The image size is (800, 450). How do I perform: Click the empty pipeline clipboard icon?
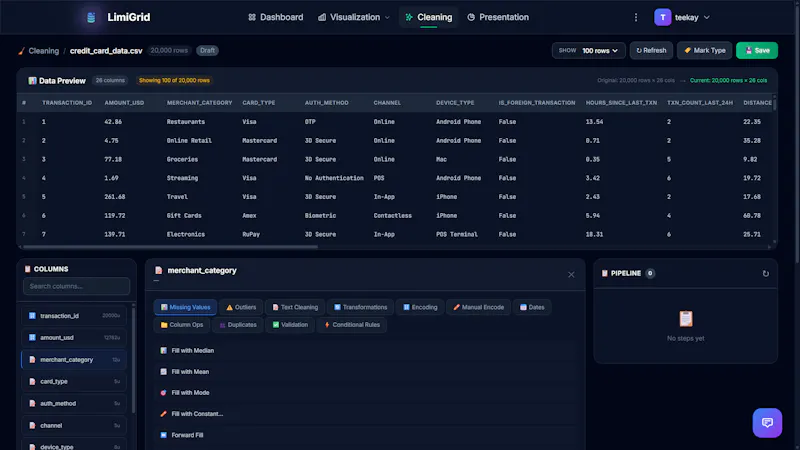pos(686,318)
